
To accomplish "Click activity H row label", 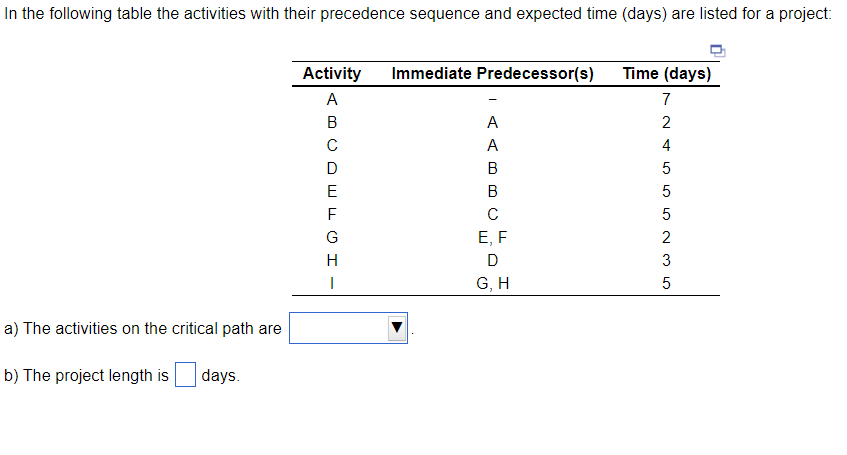I will point(332,260).
